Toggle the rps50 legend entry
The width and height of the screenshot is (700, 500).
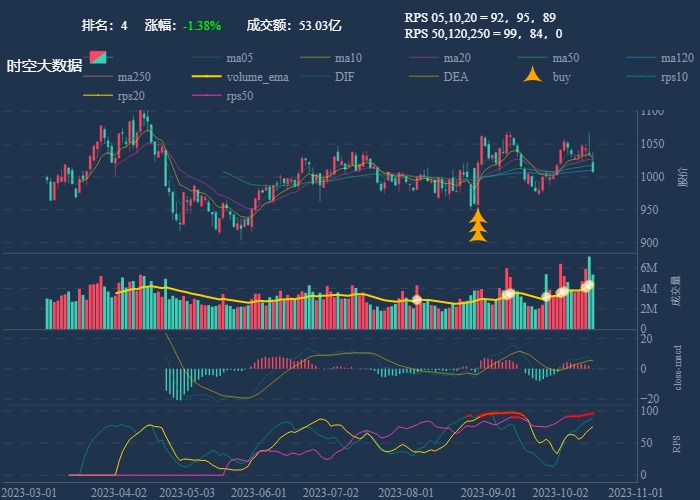[223, 96]
